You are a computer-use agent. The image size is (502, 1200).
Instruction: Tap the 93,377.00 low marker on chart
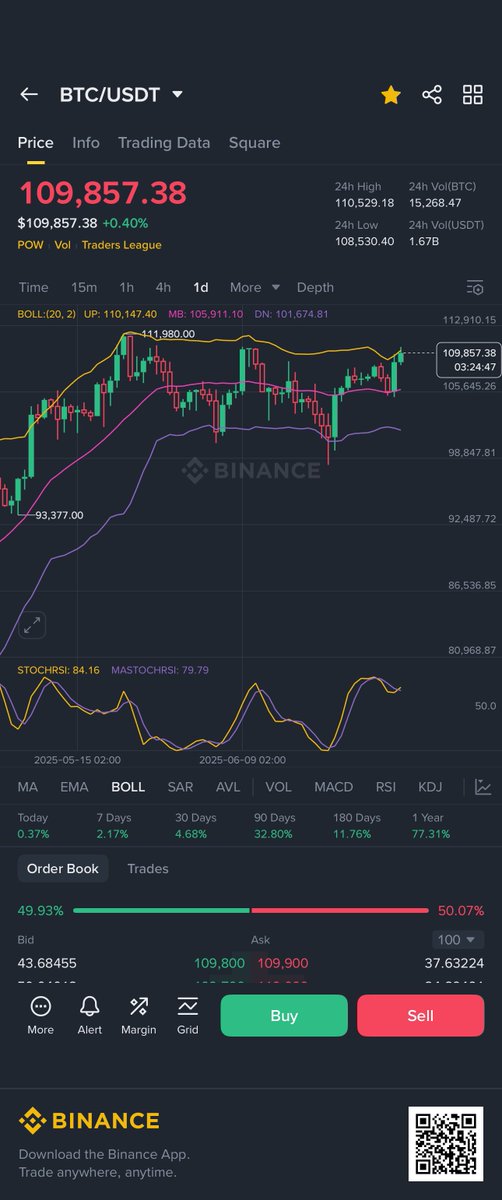tap(59, 515)
